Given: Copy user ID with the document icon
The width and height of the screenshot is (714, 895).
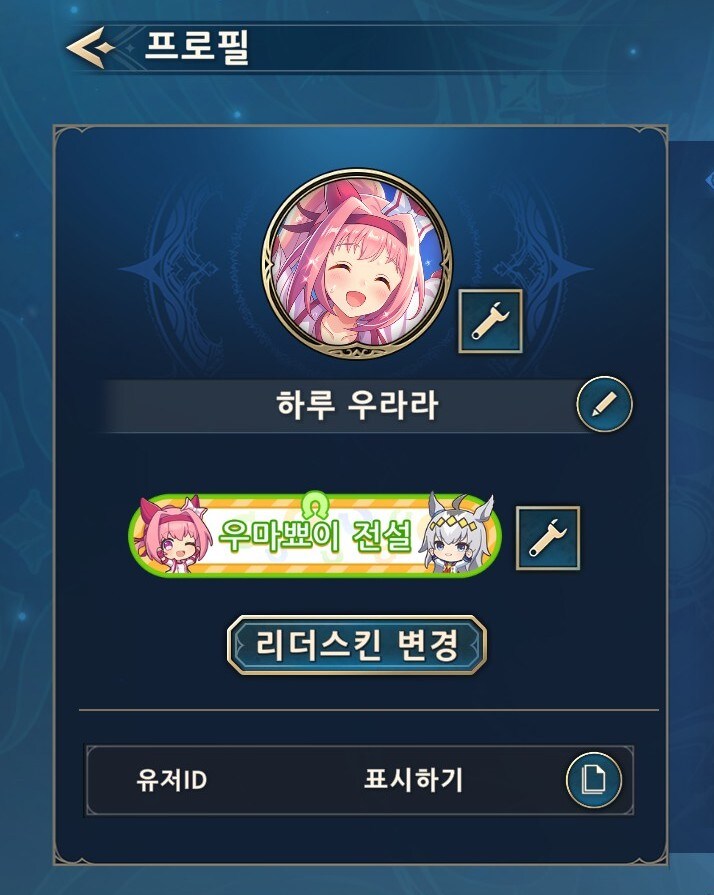Looking at the screenshot, I should [594, 780].
